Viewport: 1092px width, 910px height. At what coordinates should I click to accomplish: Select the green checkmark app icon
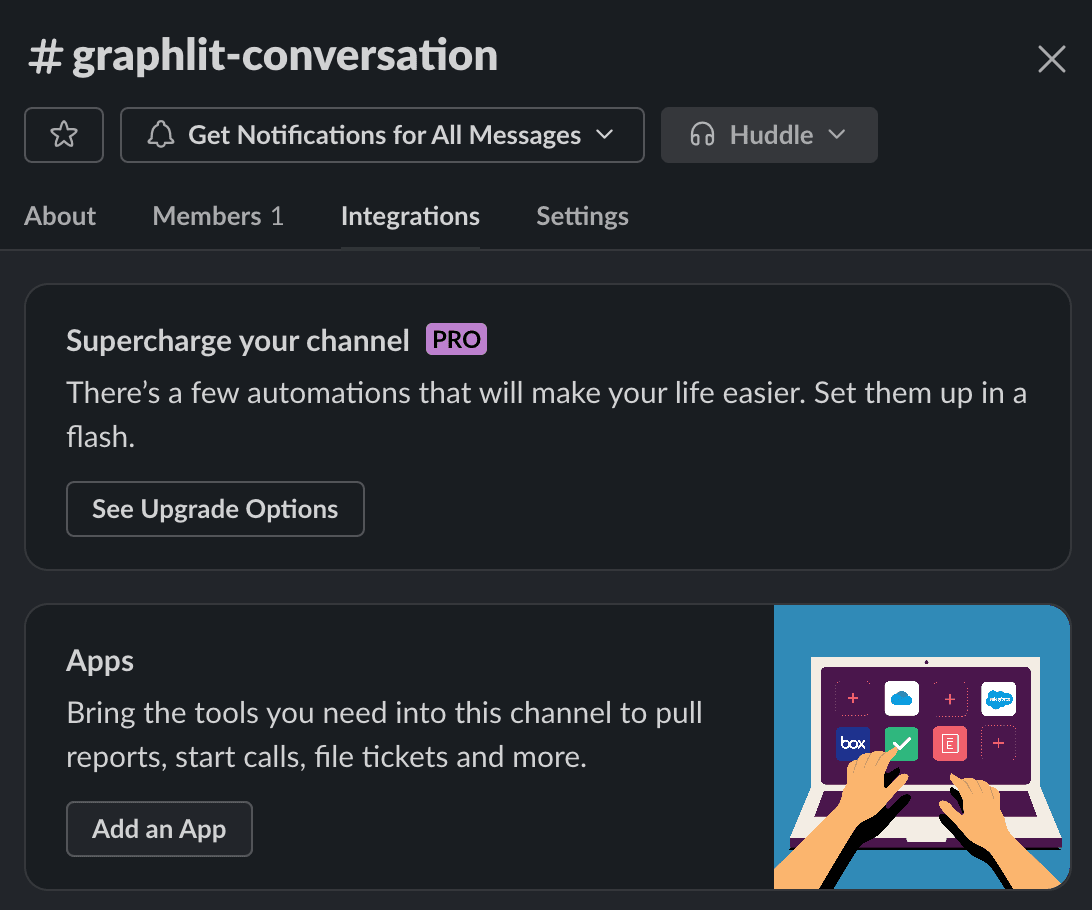click(901, 744)
